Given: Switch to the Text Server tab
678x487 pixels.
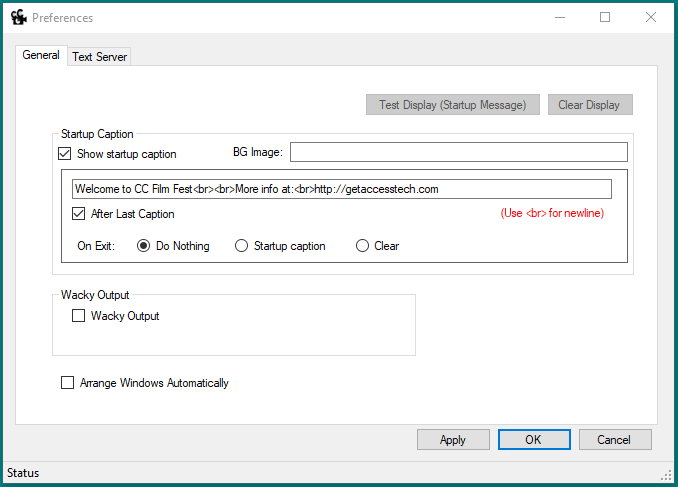Looking at the screenshot, I should point(99,57).
